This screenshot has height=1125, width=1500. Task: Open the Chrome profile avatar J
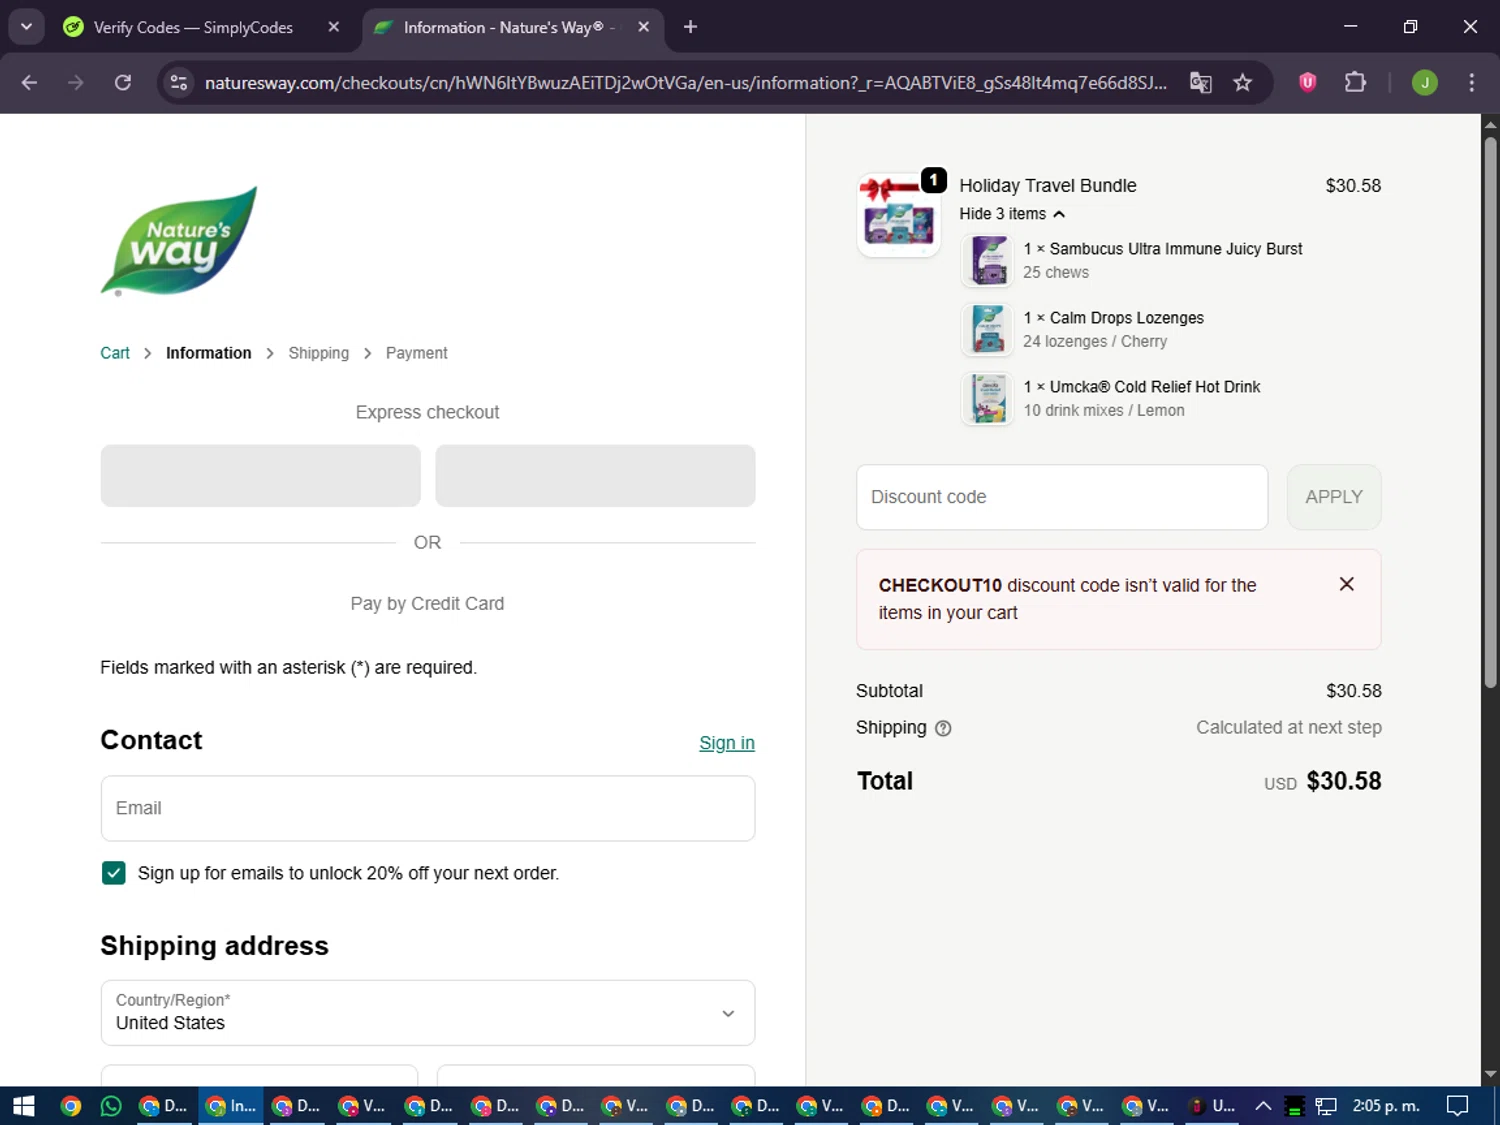1425,82
